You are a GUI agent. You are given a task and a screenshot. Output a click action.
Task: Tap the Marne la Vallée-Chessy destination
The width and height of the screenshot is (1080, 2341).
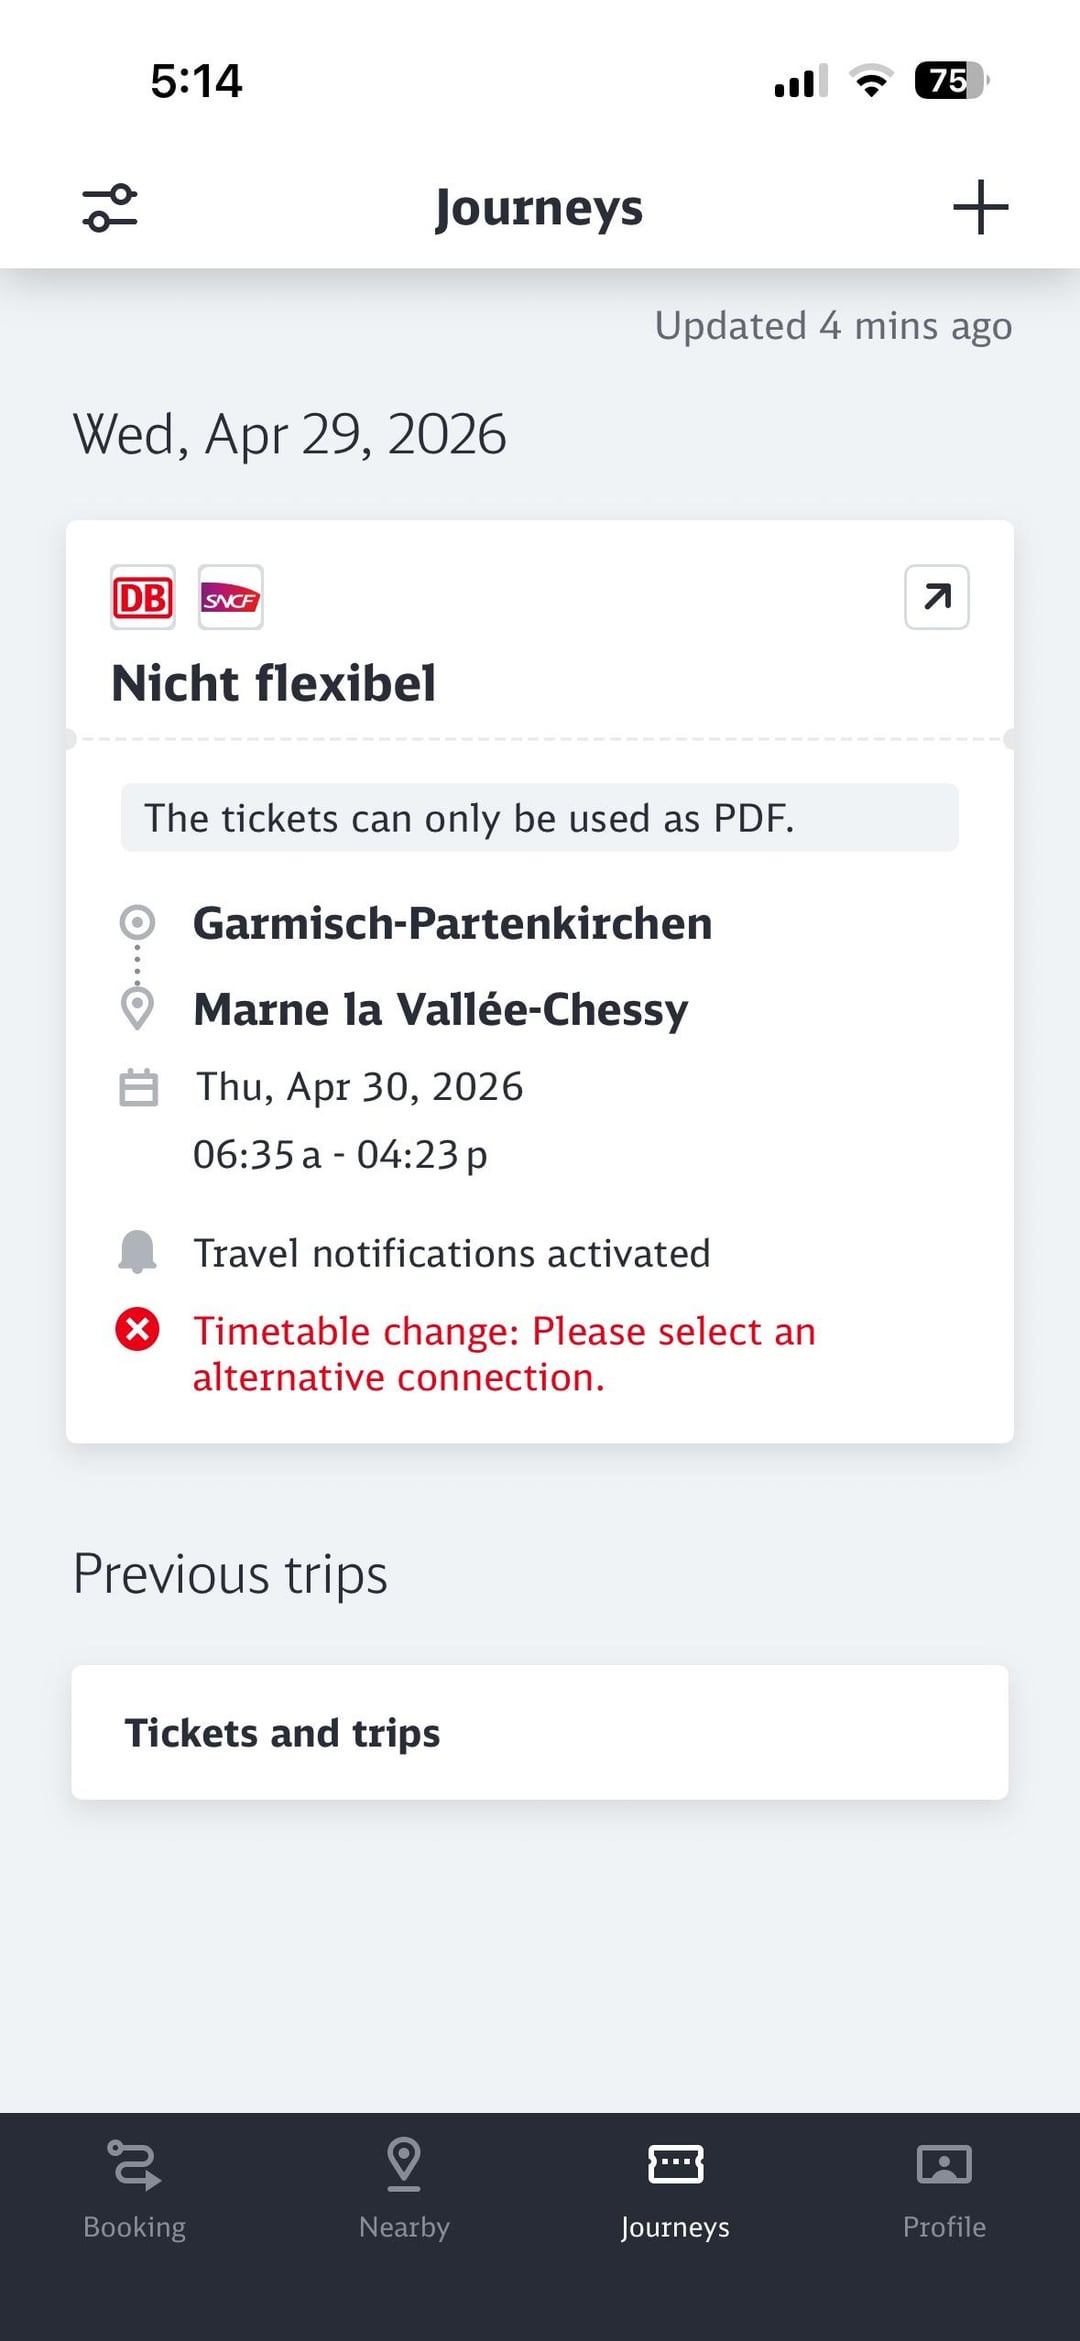pyautogui.click(x=440, y=1009)
